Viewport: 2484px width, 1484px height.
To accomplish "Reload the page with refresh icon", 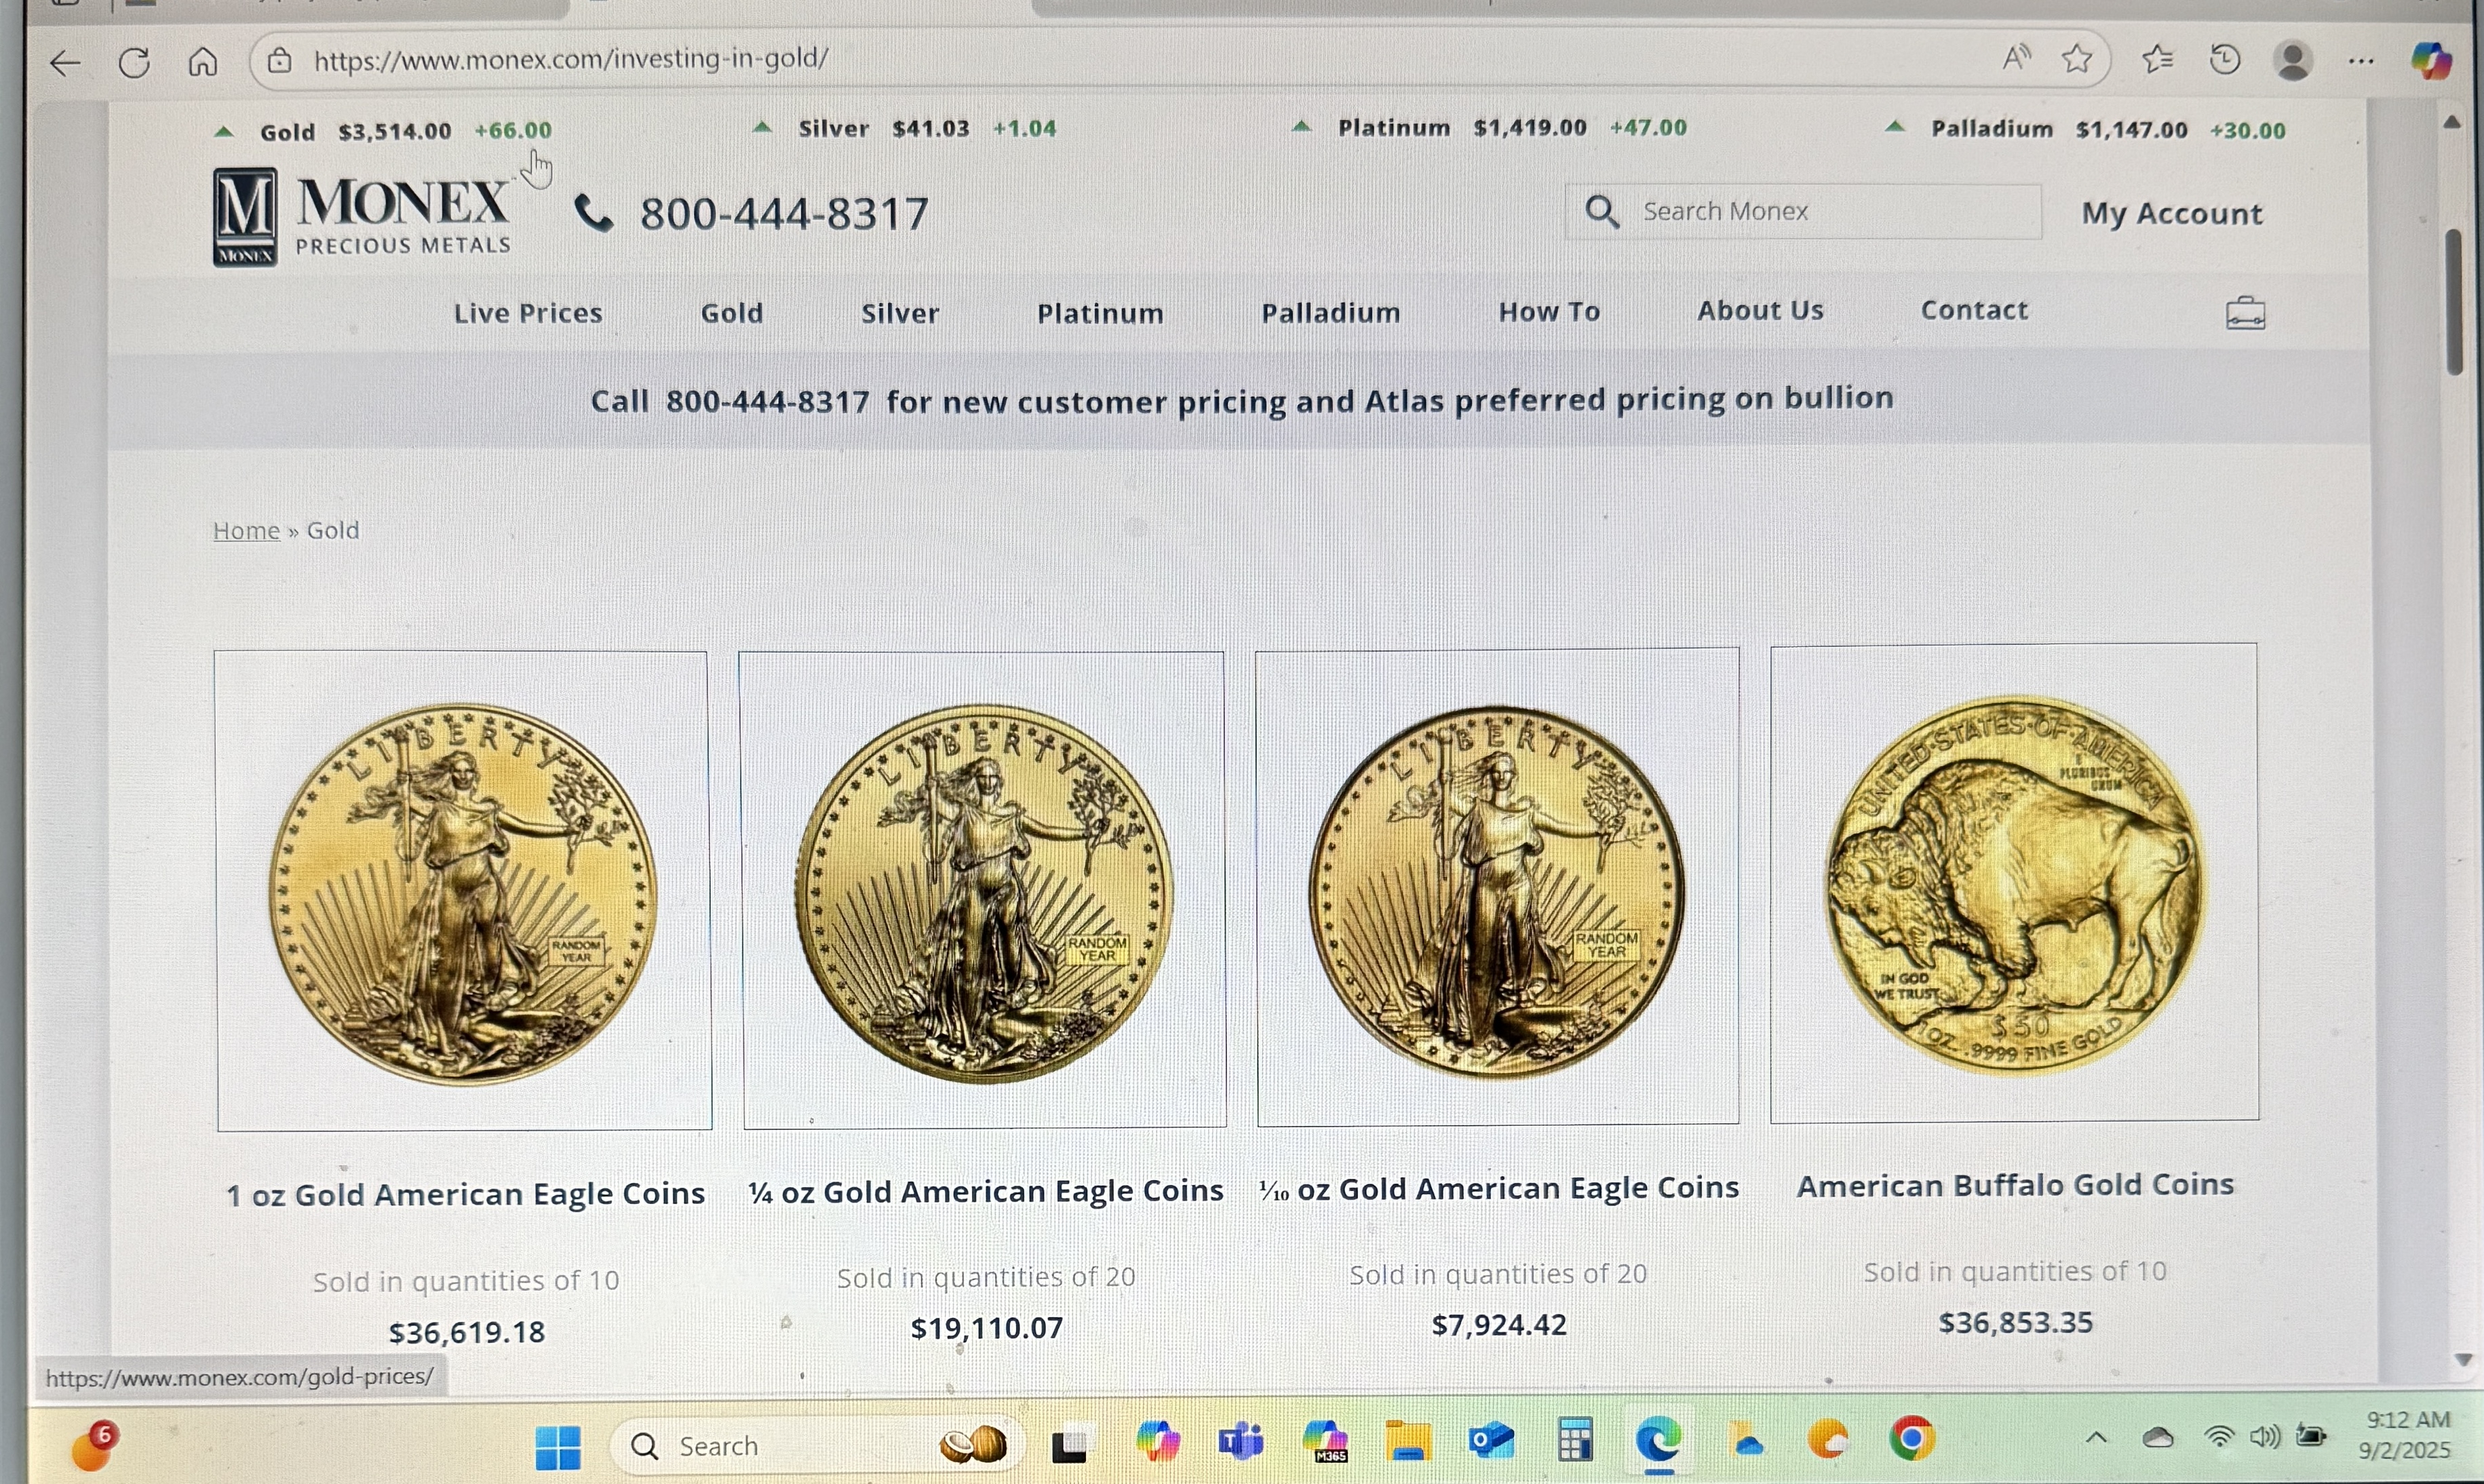I will click(134, 62).
